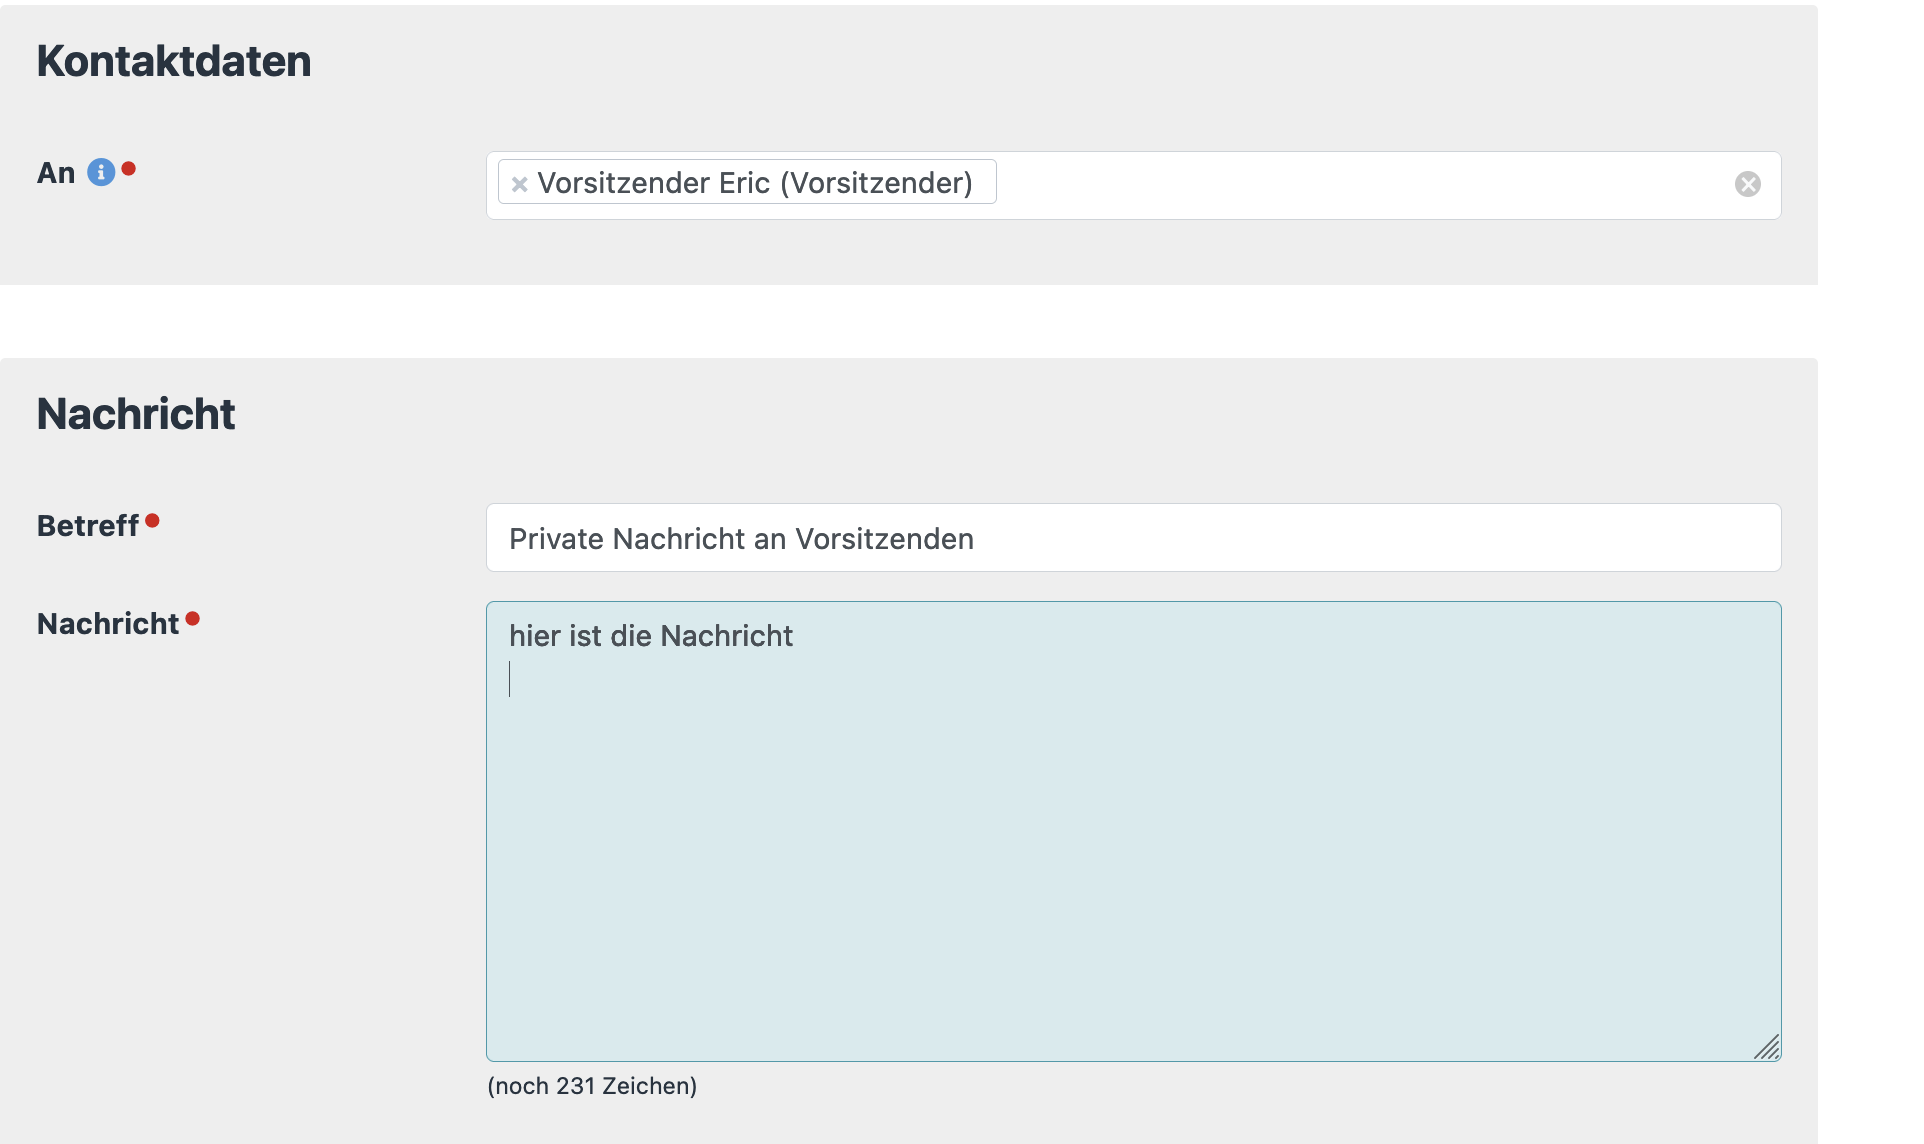Place cursor in "hier ist die Nachricht" text
1924x1144 pixels.
point(650,636)
